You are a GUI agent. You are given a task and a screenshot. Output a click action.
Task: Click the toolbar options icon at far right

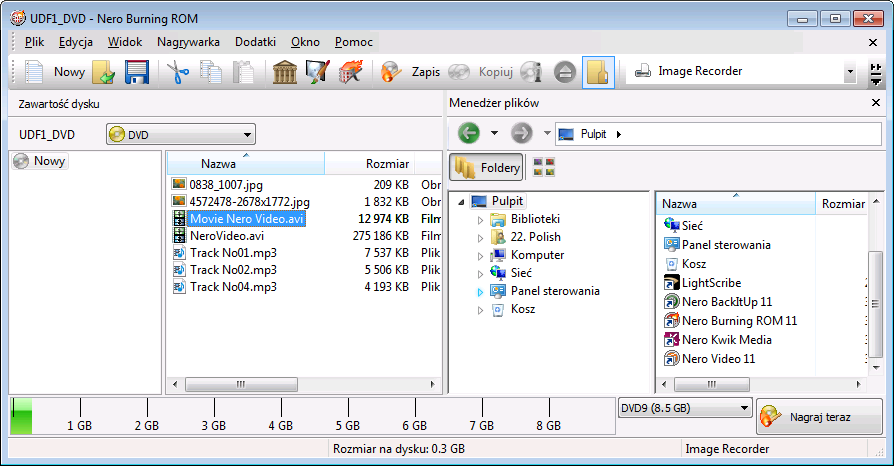pyautogui.click(x=876, y=74)
